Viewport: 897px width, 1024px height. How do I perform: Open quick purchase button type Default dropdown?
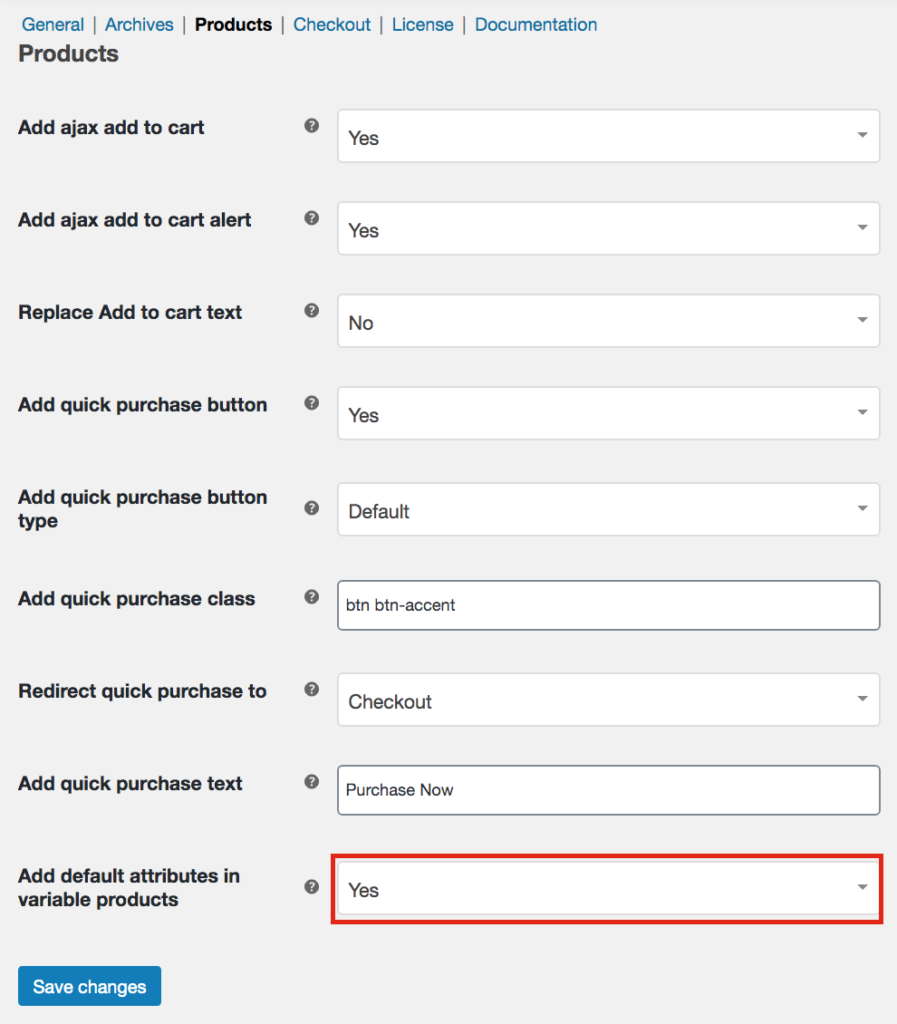[x=608, y=509]
